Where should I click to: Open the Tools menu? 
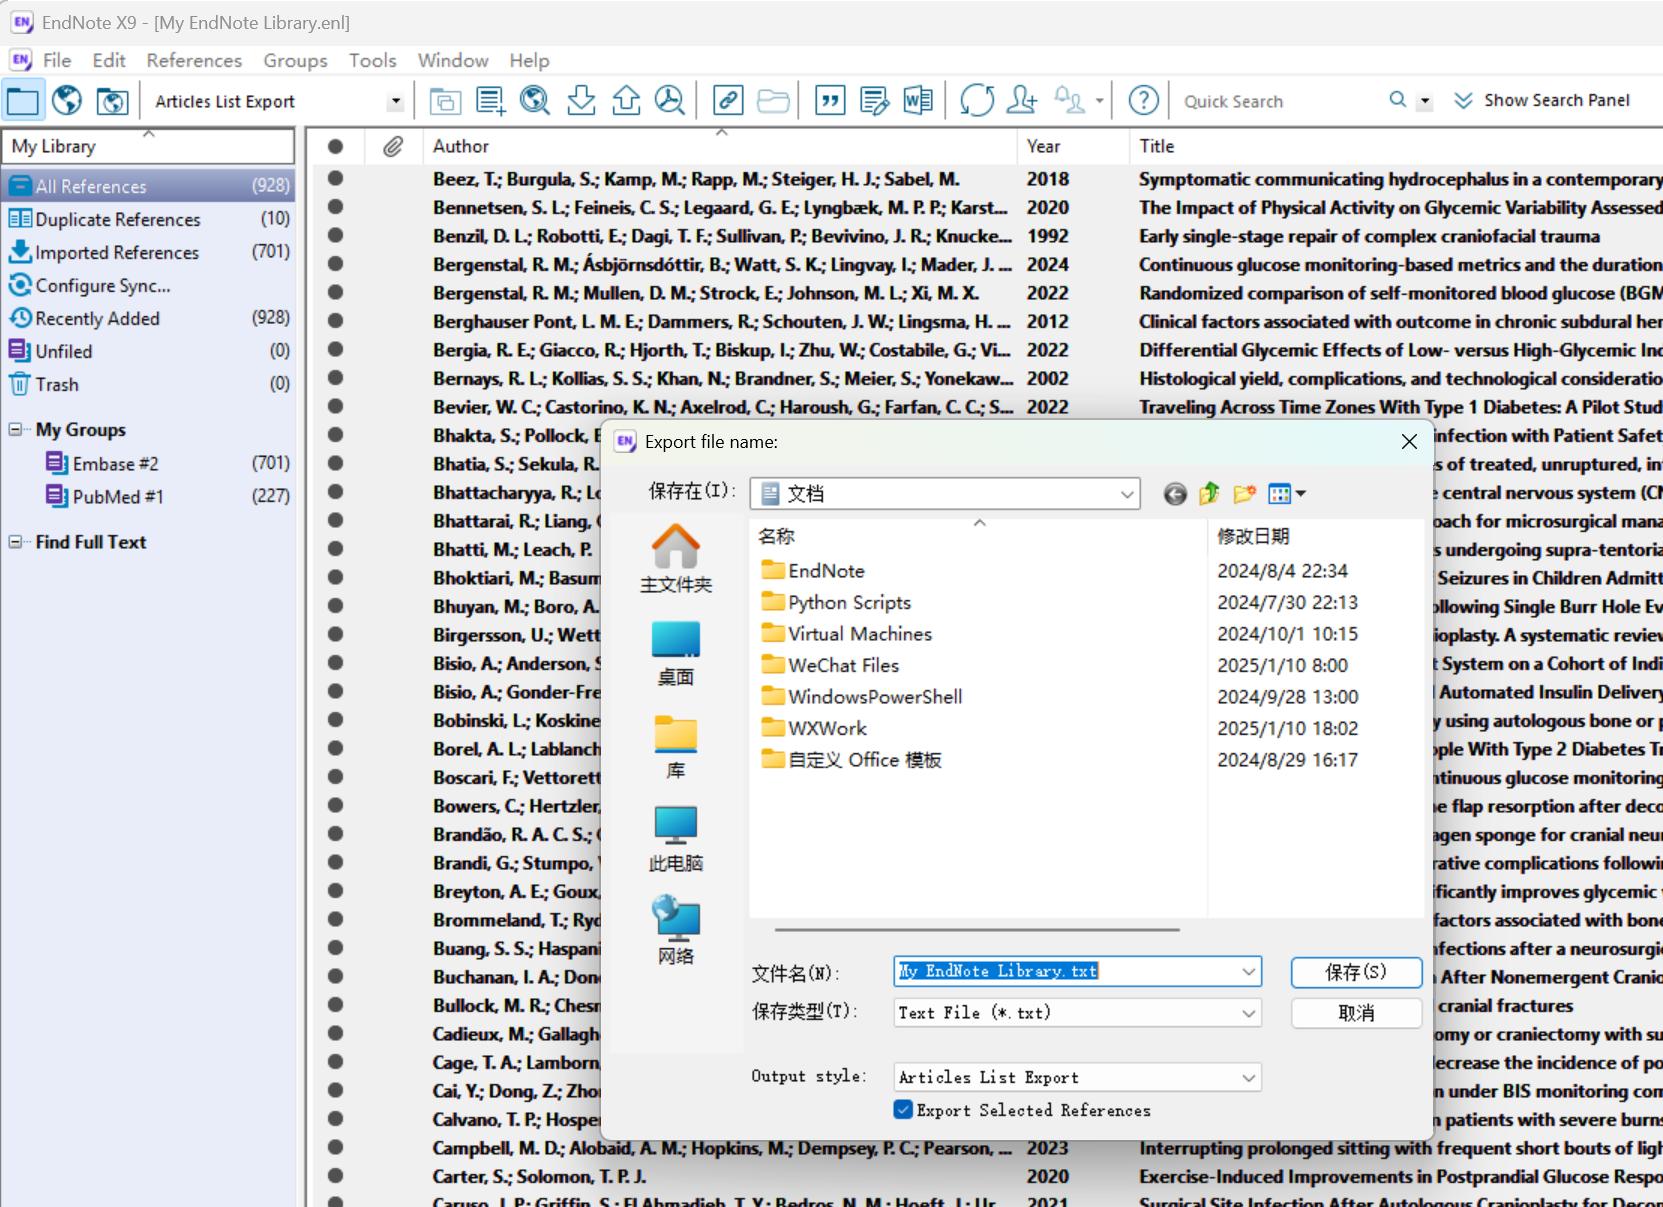click(372, 60)
